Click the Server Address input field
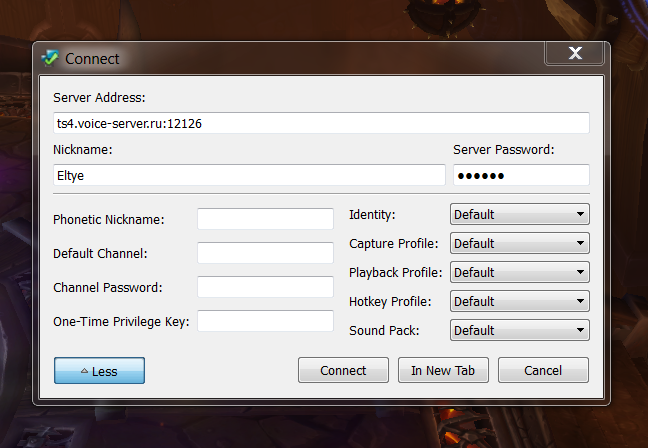Image resolution: width=648 pixels, height=448 pixels. (x=321, y=123)
